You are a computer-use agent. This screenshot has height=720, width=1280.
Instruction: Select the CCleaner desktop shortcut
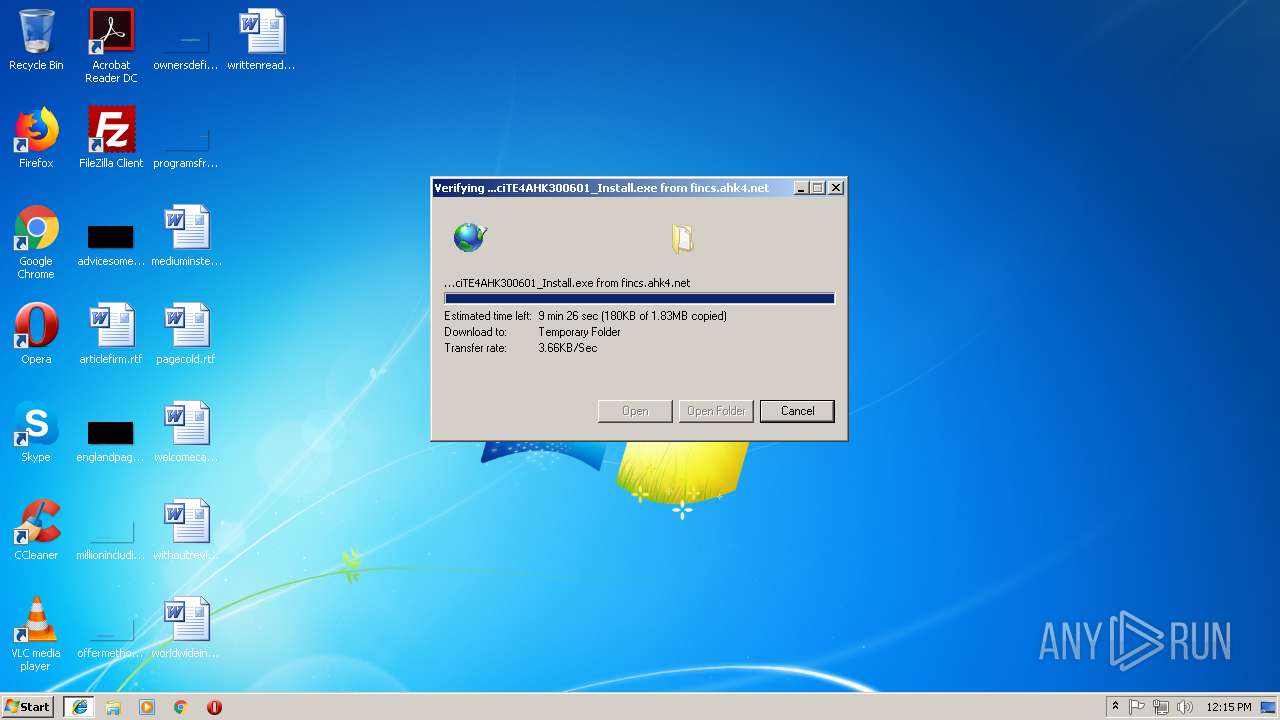(36, 530)
